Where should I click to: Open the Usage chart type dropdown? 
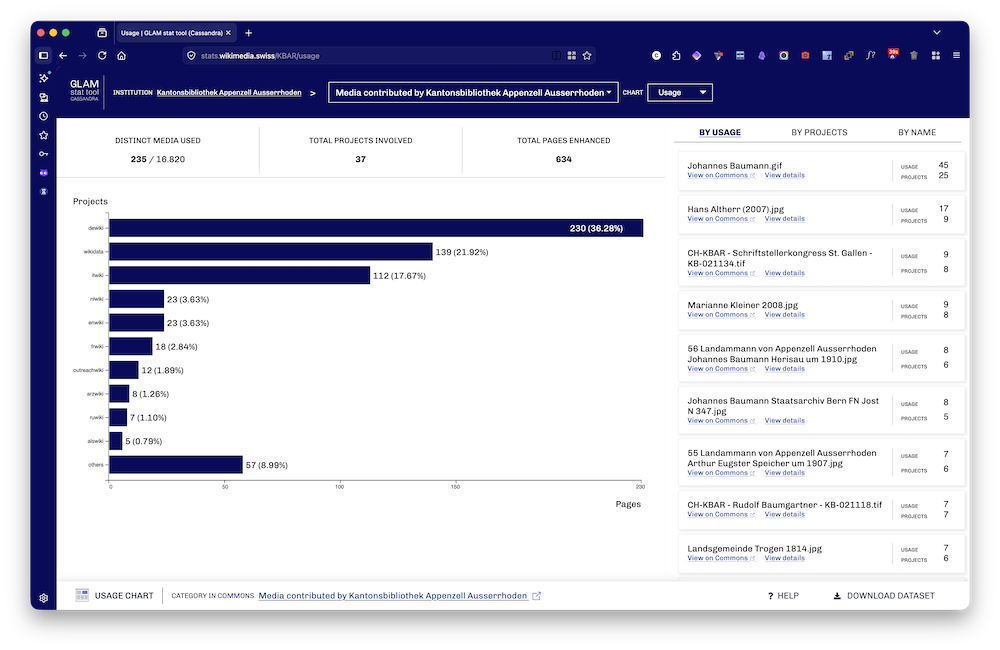click(680, 92)
